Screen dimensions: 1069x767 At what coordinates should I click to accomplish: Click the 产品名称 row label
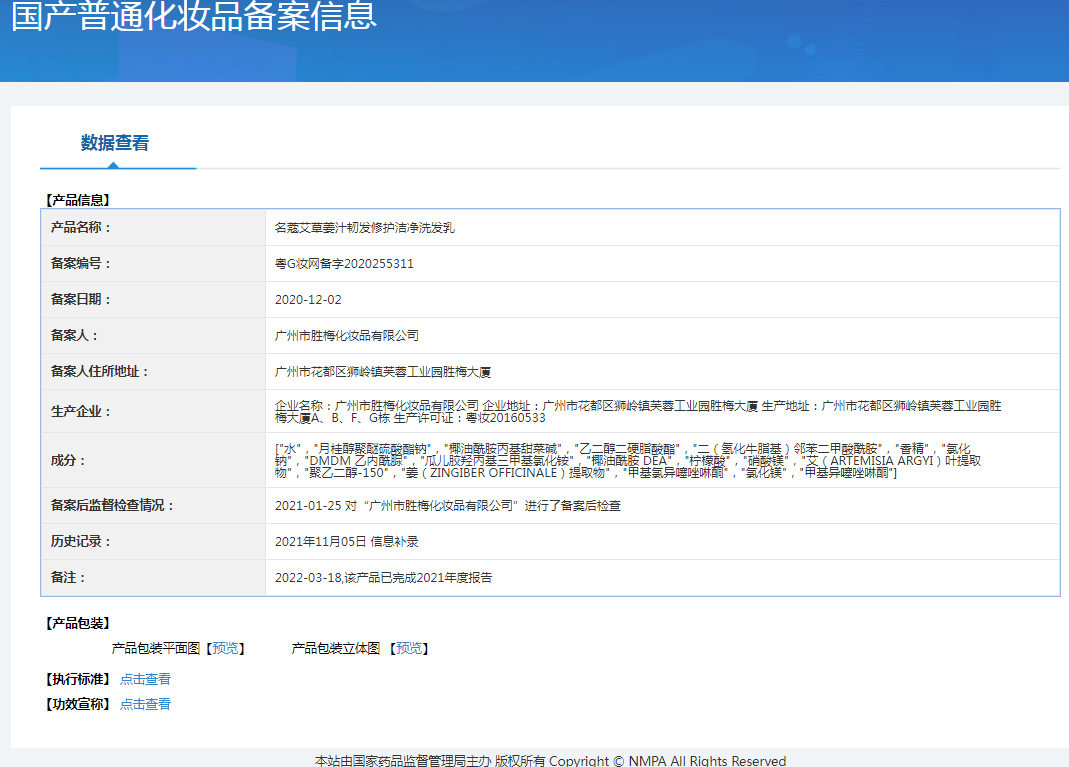[80, 228]
